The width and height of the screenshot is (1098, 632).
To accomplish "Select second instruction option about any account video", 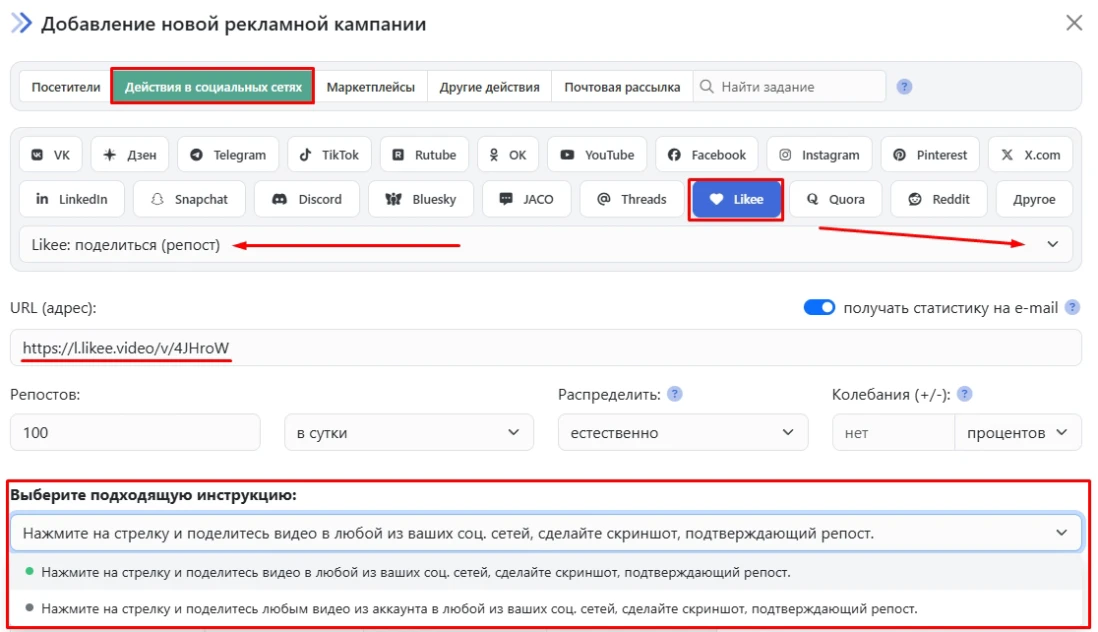I will point(479,608).
